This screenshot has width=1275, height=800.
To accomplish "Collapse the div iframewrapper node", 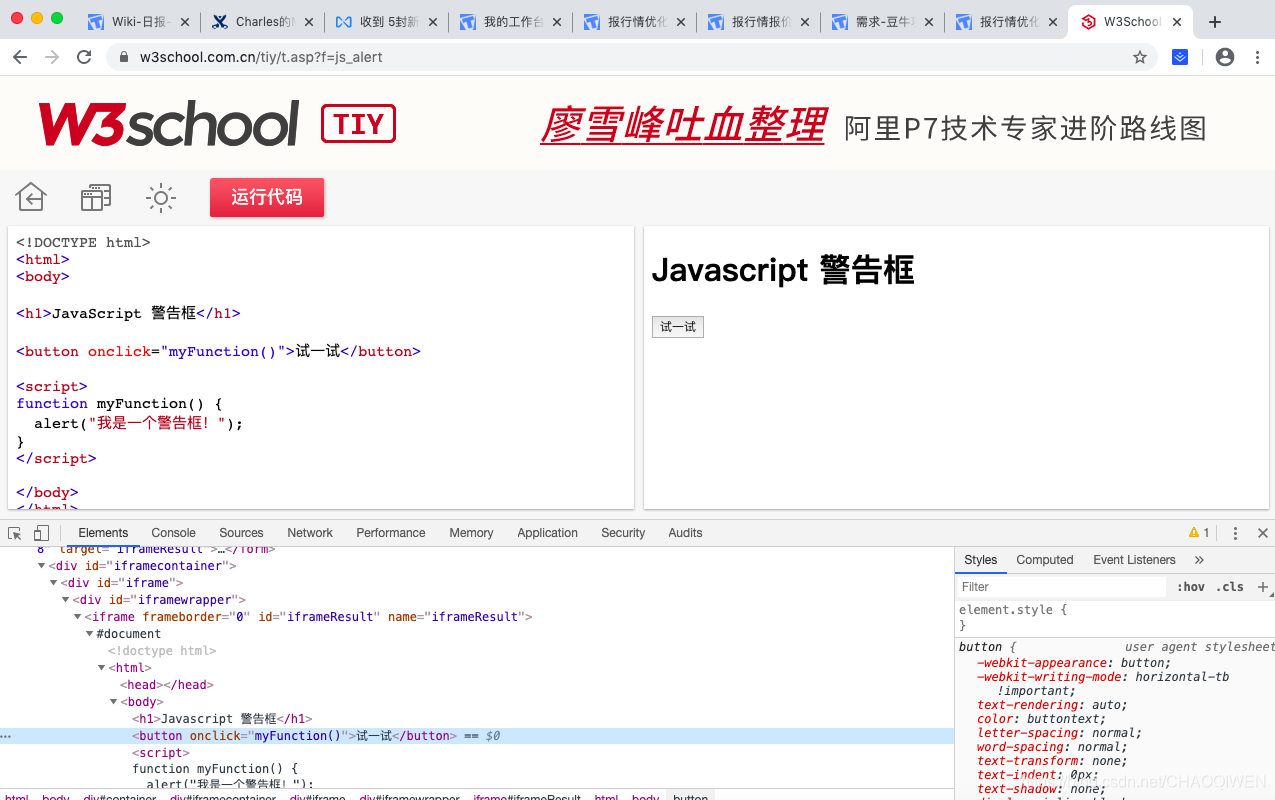I will tap(67, 600).
